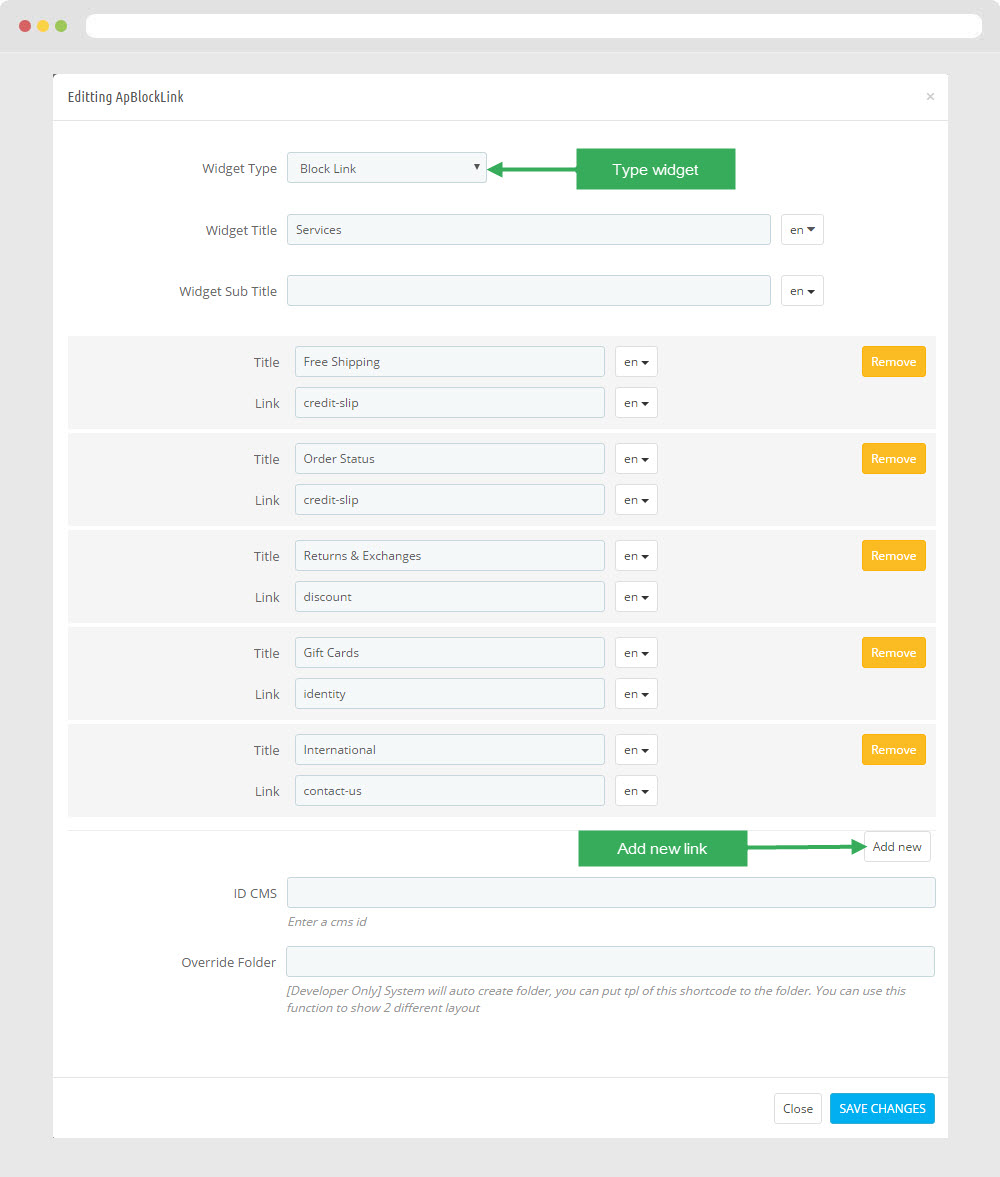Open language dropdown next to contact-us link
Viewport: 1000px width, 1177px height.
[x=636, y=790]
